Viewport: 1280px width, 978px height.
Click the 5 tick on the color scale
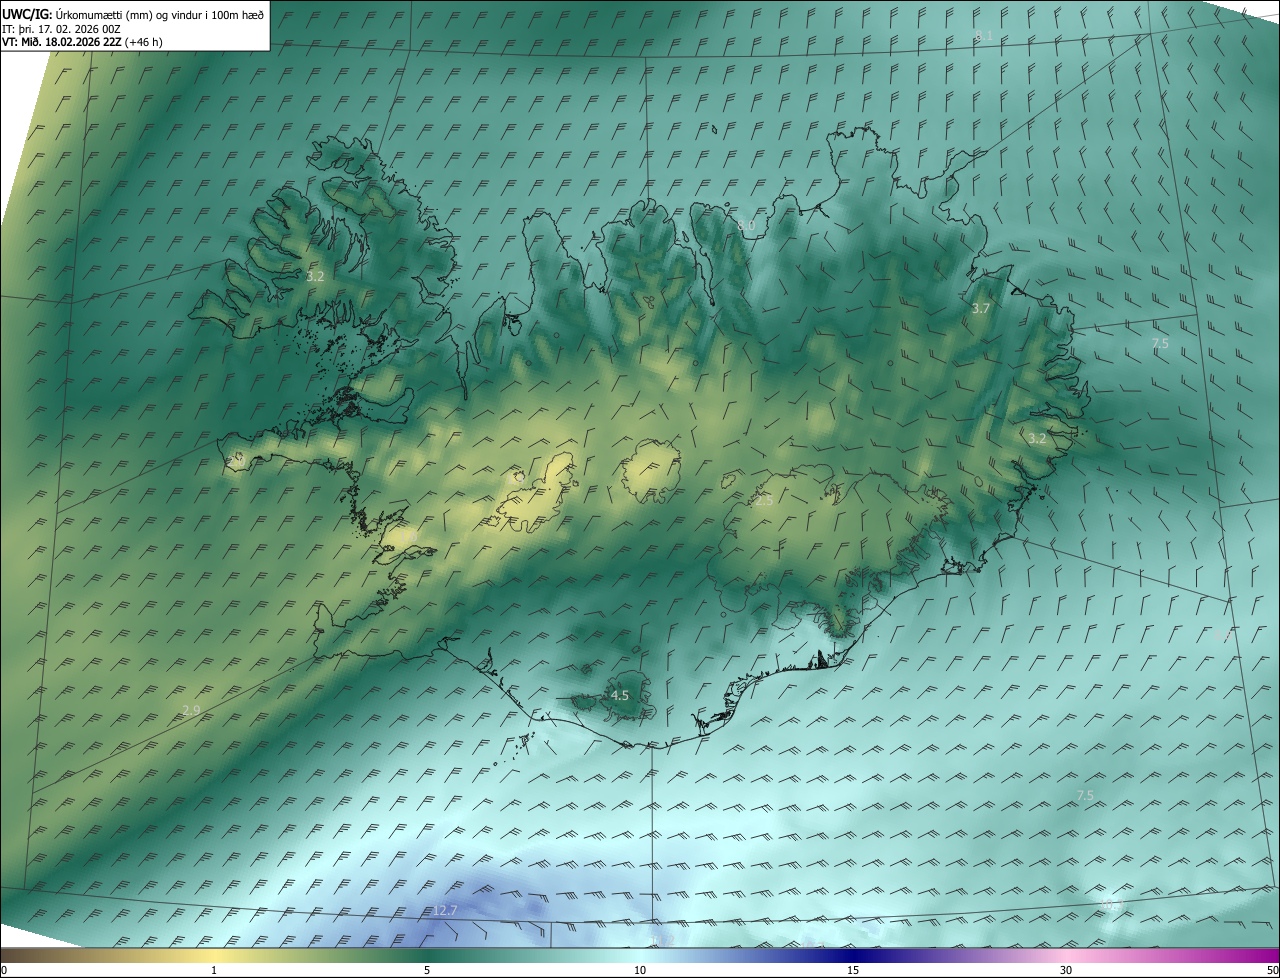pyautogui.click(x=427, y=971)
